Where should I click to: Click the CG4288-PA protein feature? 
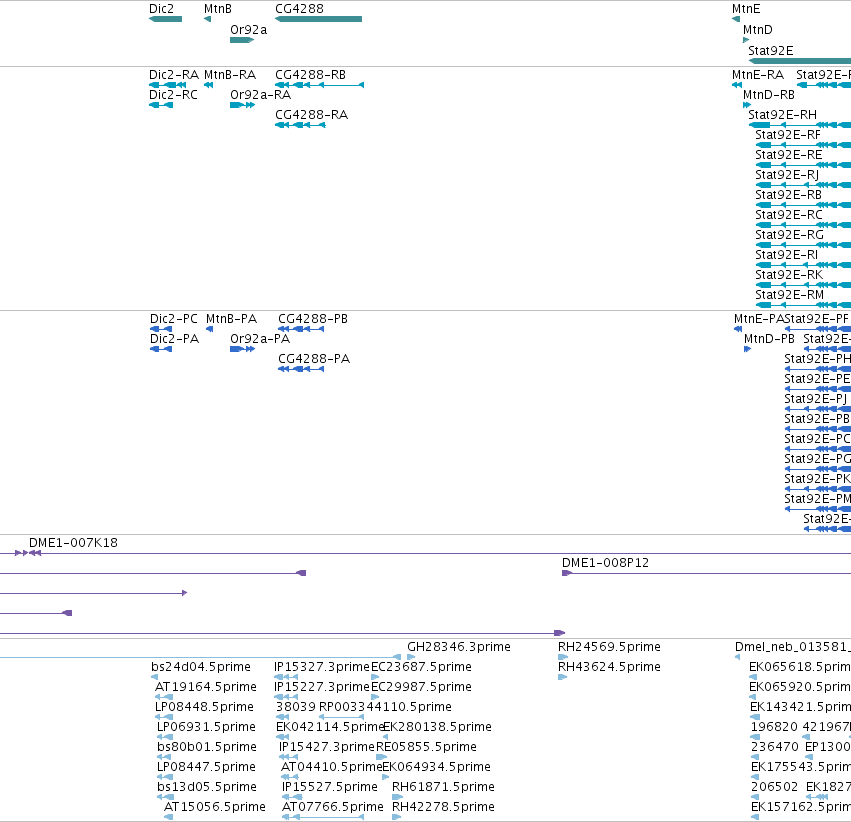pos(301,369)
